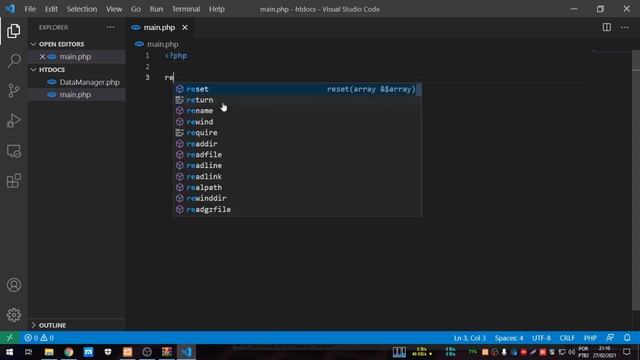Open Microsoft Store from taskbar
Viewport: 640px width, 360px height.
pyautogui.click(x=88, y=352)
